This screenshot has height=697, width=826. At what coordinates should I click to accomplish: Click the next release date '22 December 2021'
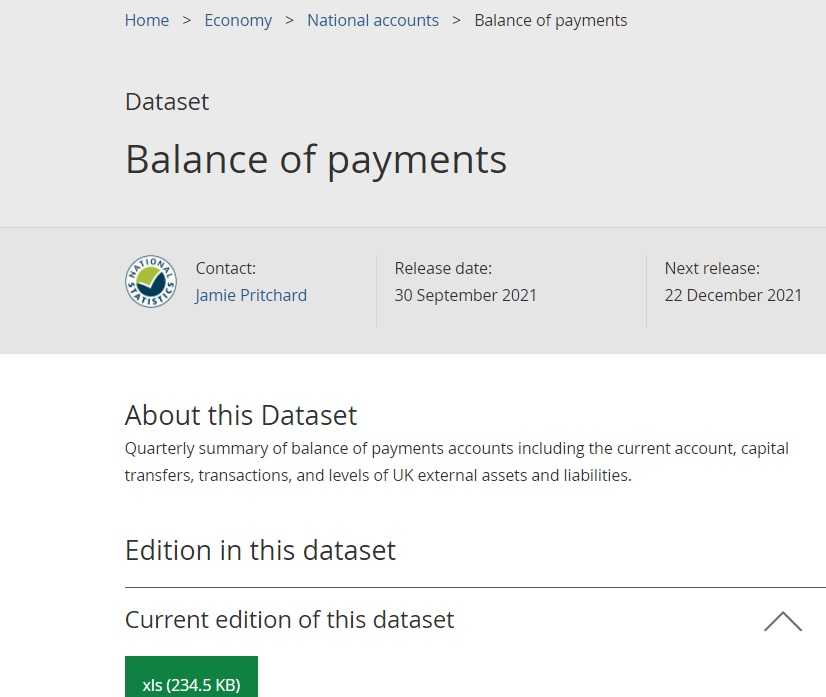(733, 295)
